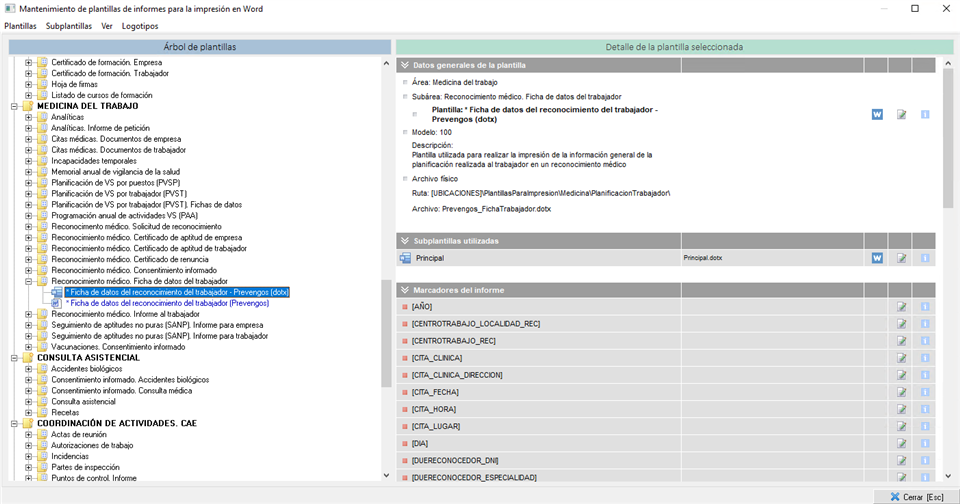Show info for [CITA_LUGAR] marker
The image size is (960, 504).
coord(925,426)
